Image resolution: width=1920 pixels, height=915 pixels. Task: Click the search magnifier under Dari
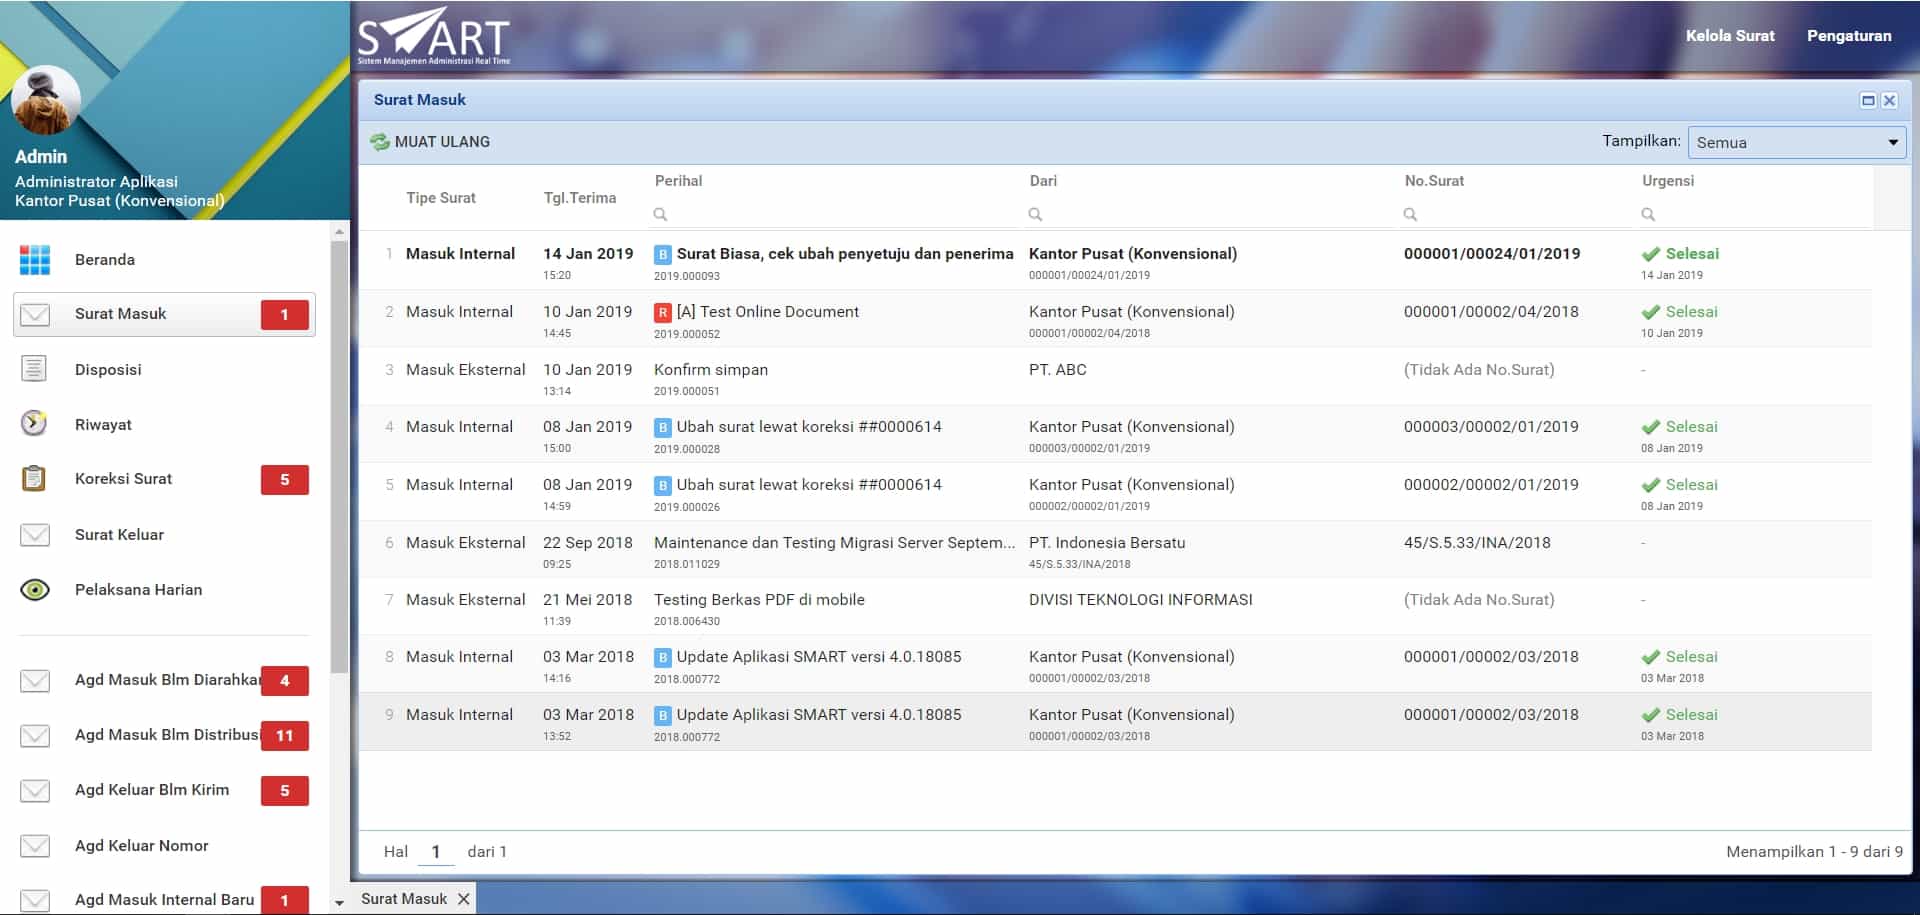pos(1035,214)
